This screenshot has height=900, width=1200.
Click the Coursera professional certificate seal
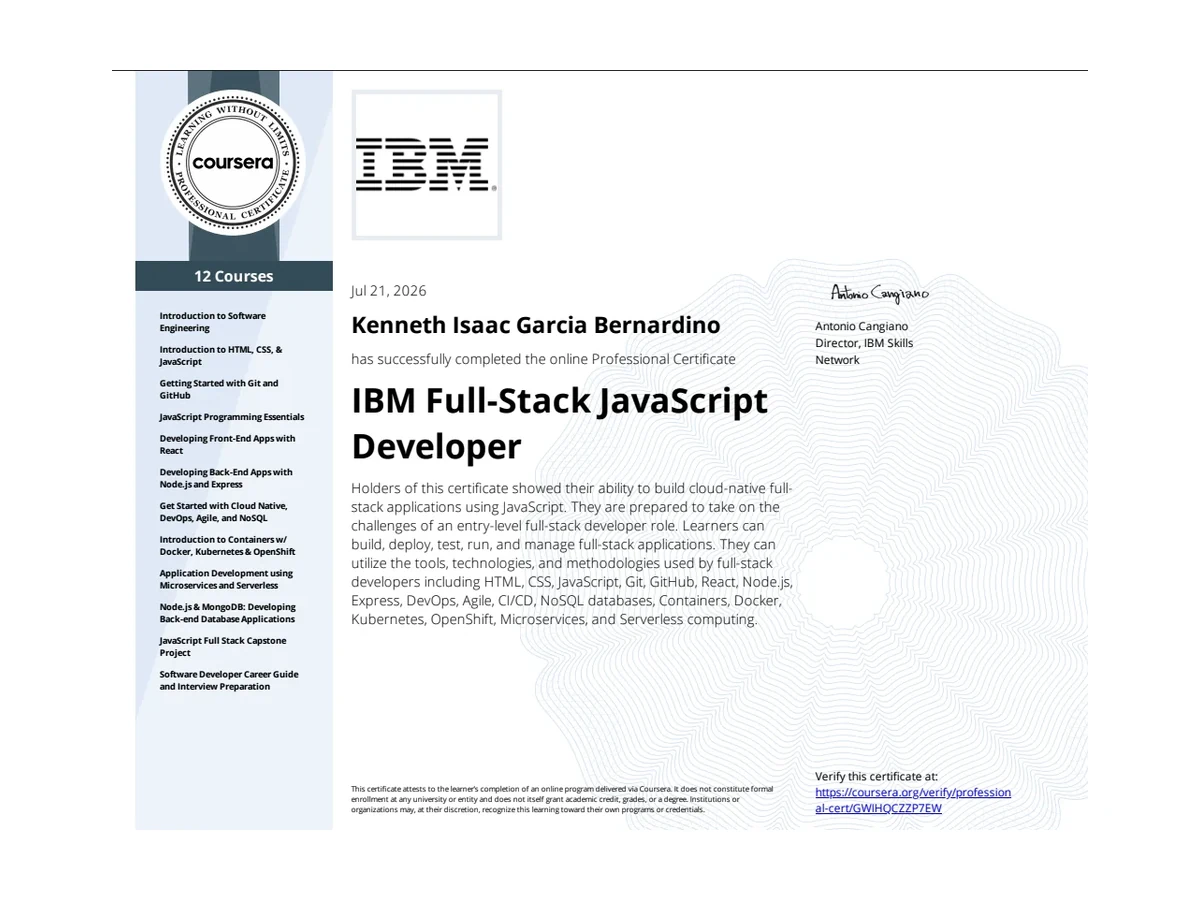point(232,163)
